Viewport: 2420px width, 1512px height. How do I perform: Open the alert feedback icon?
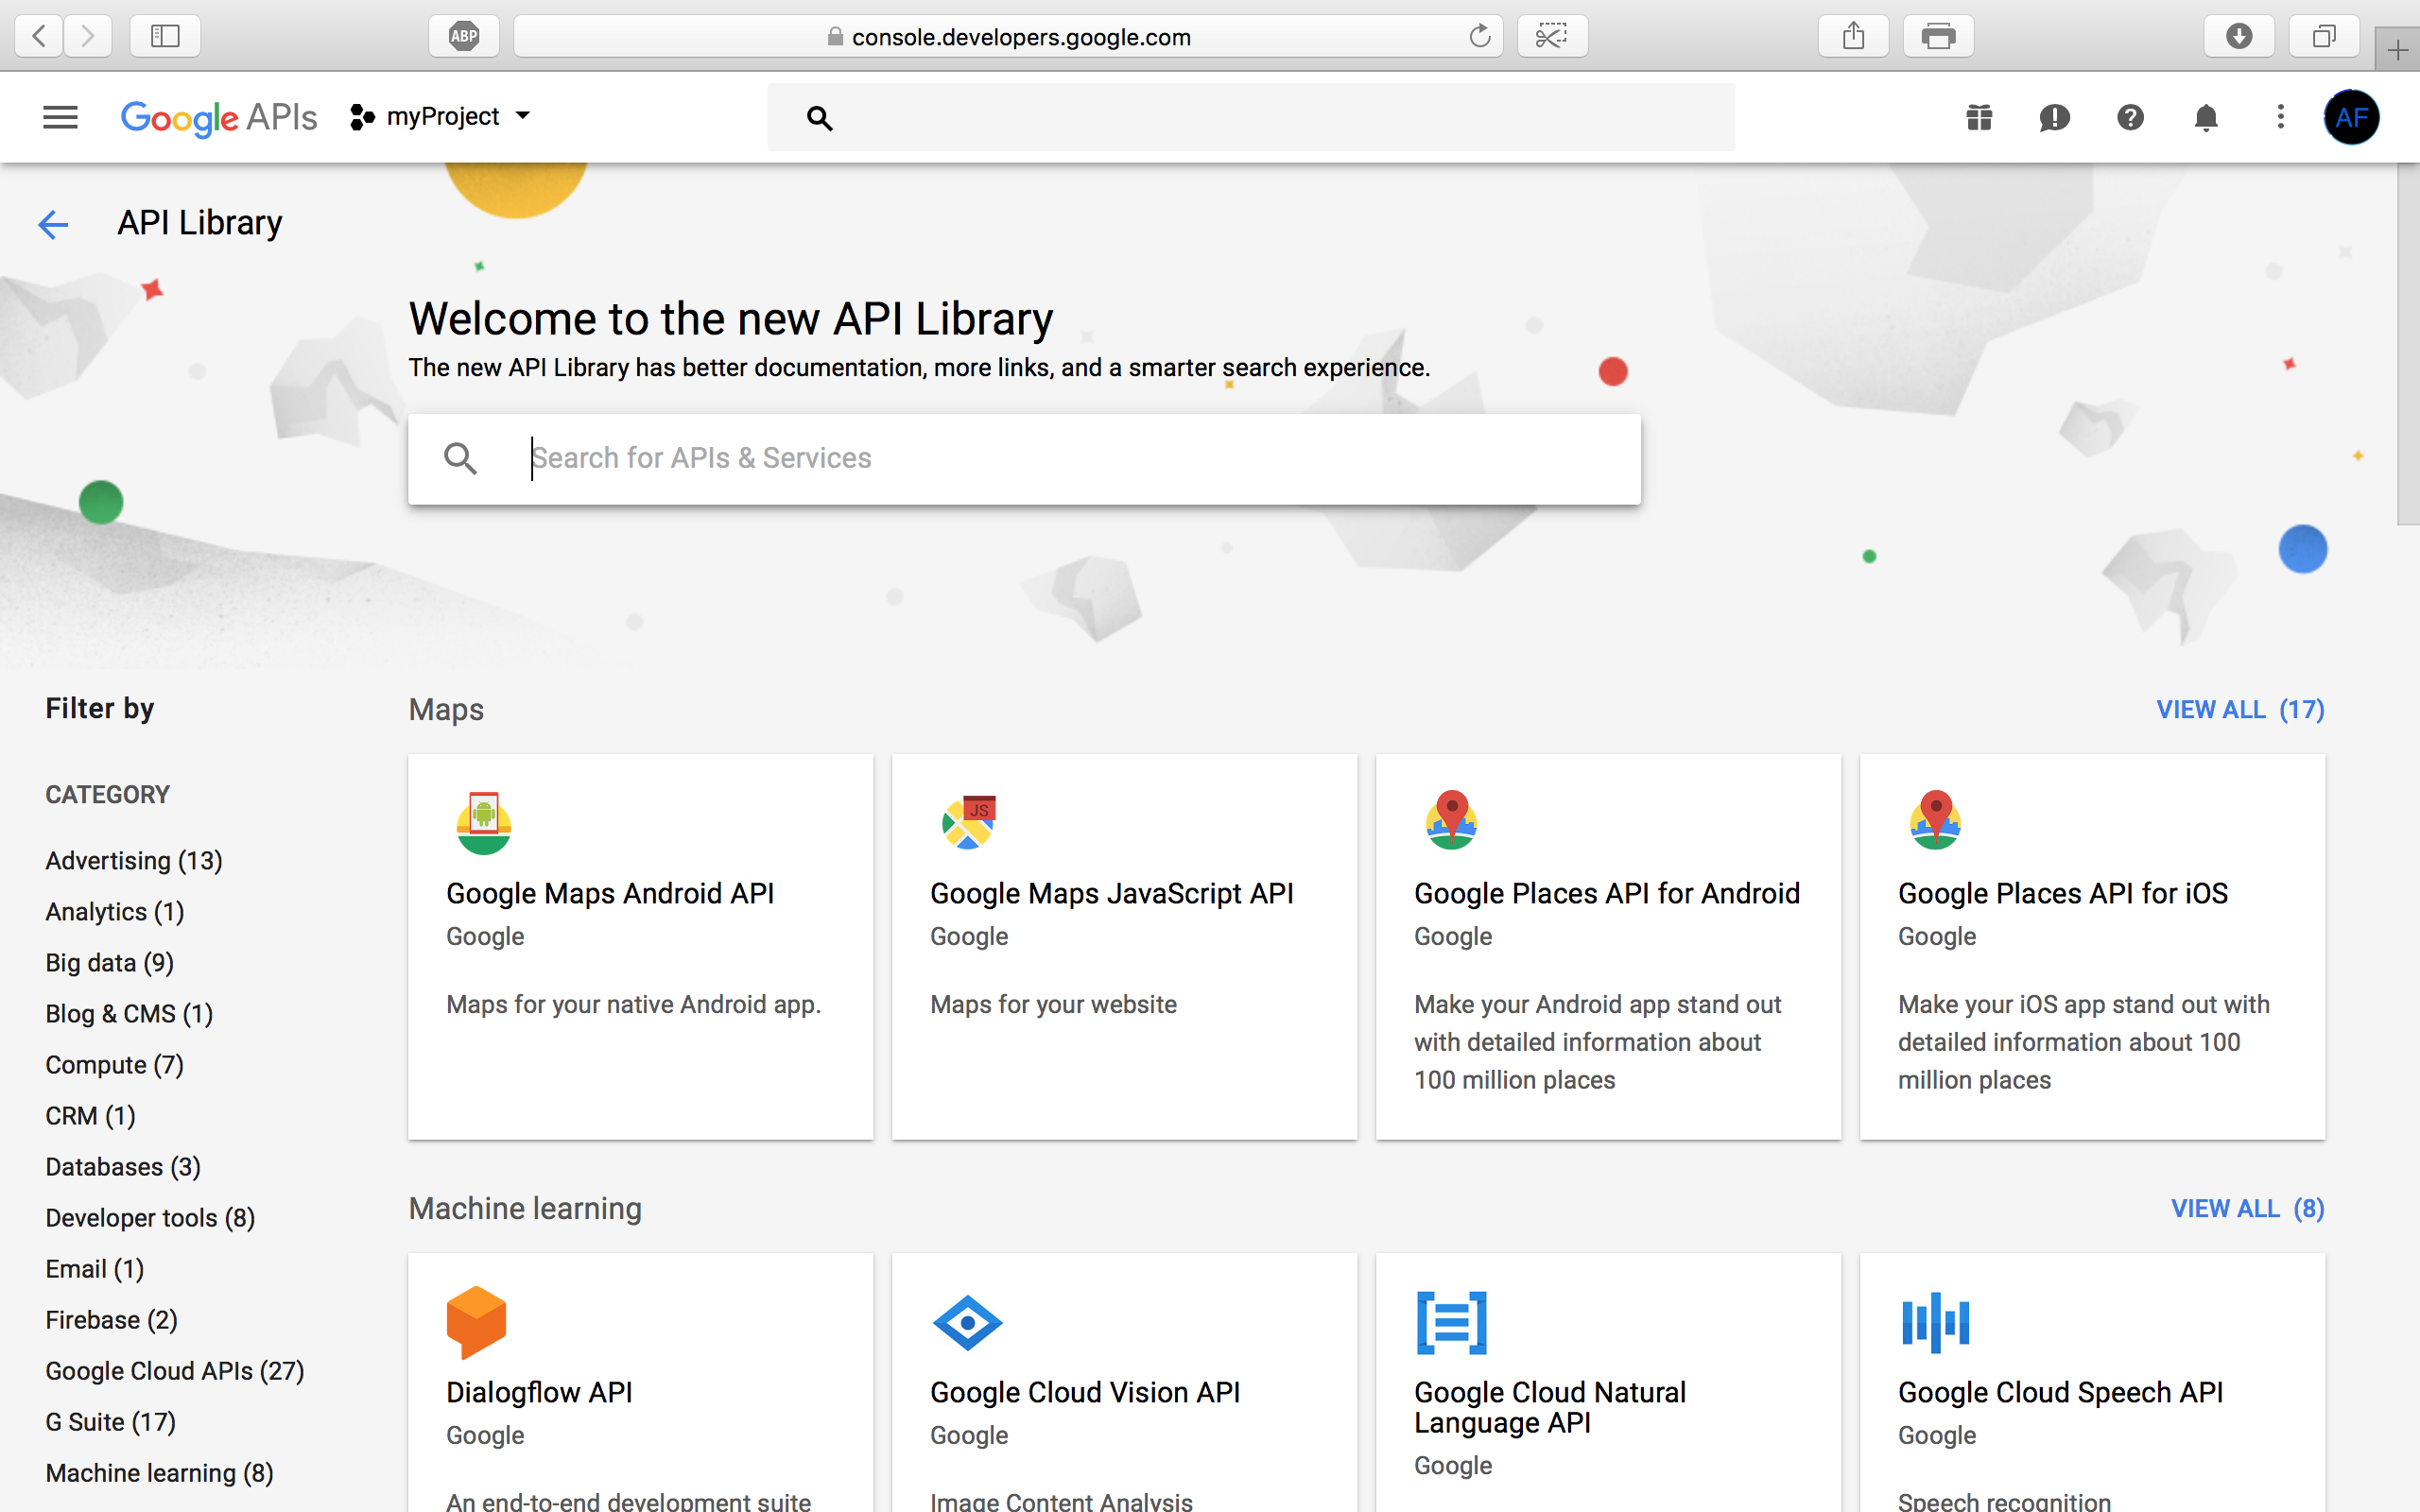(2054, 117)
